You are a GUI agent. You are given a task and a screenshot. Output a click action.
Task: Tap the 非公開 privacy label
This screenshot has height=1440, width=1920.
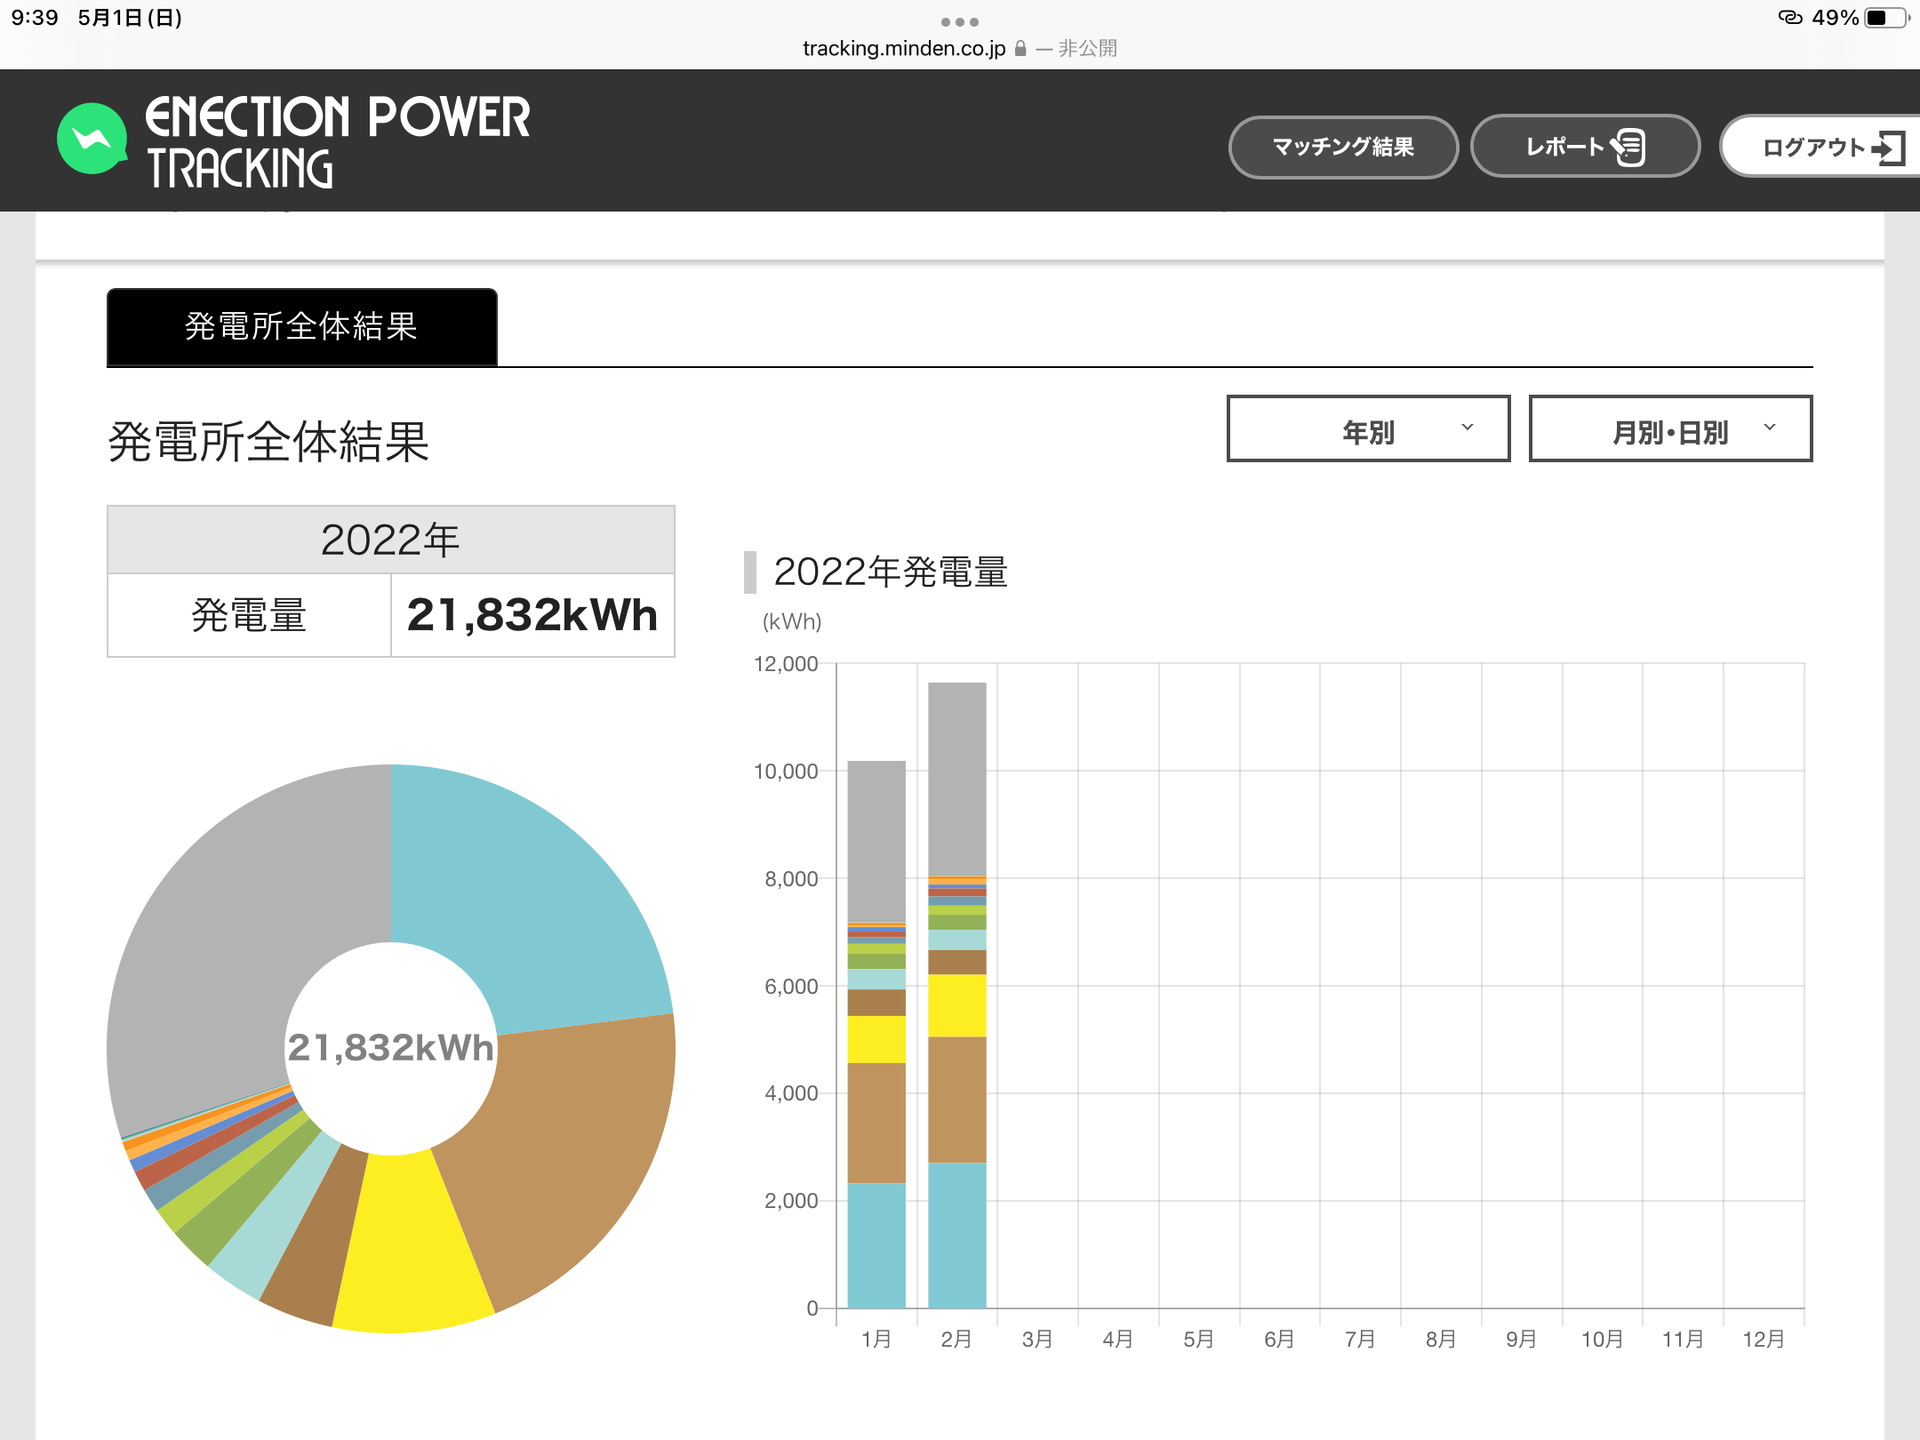[x=1087, y=48]
